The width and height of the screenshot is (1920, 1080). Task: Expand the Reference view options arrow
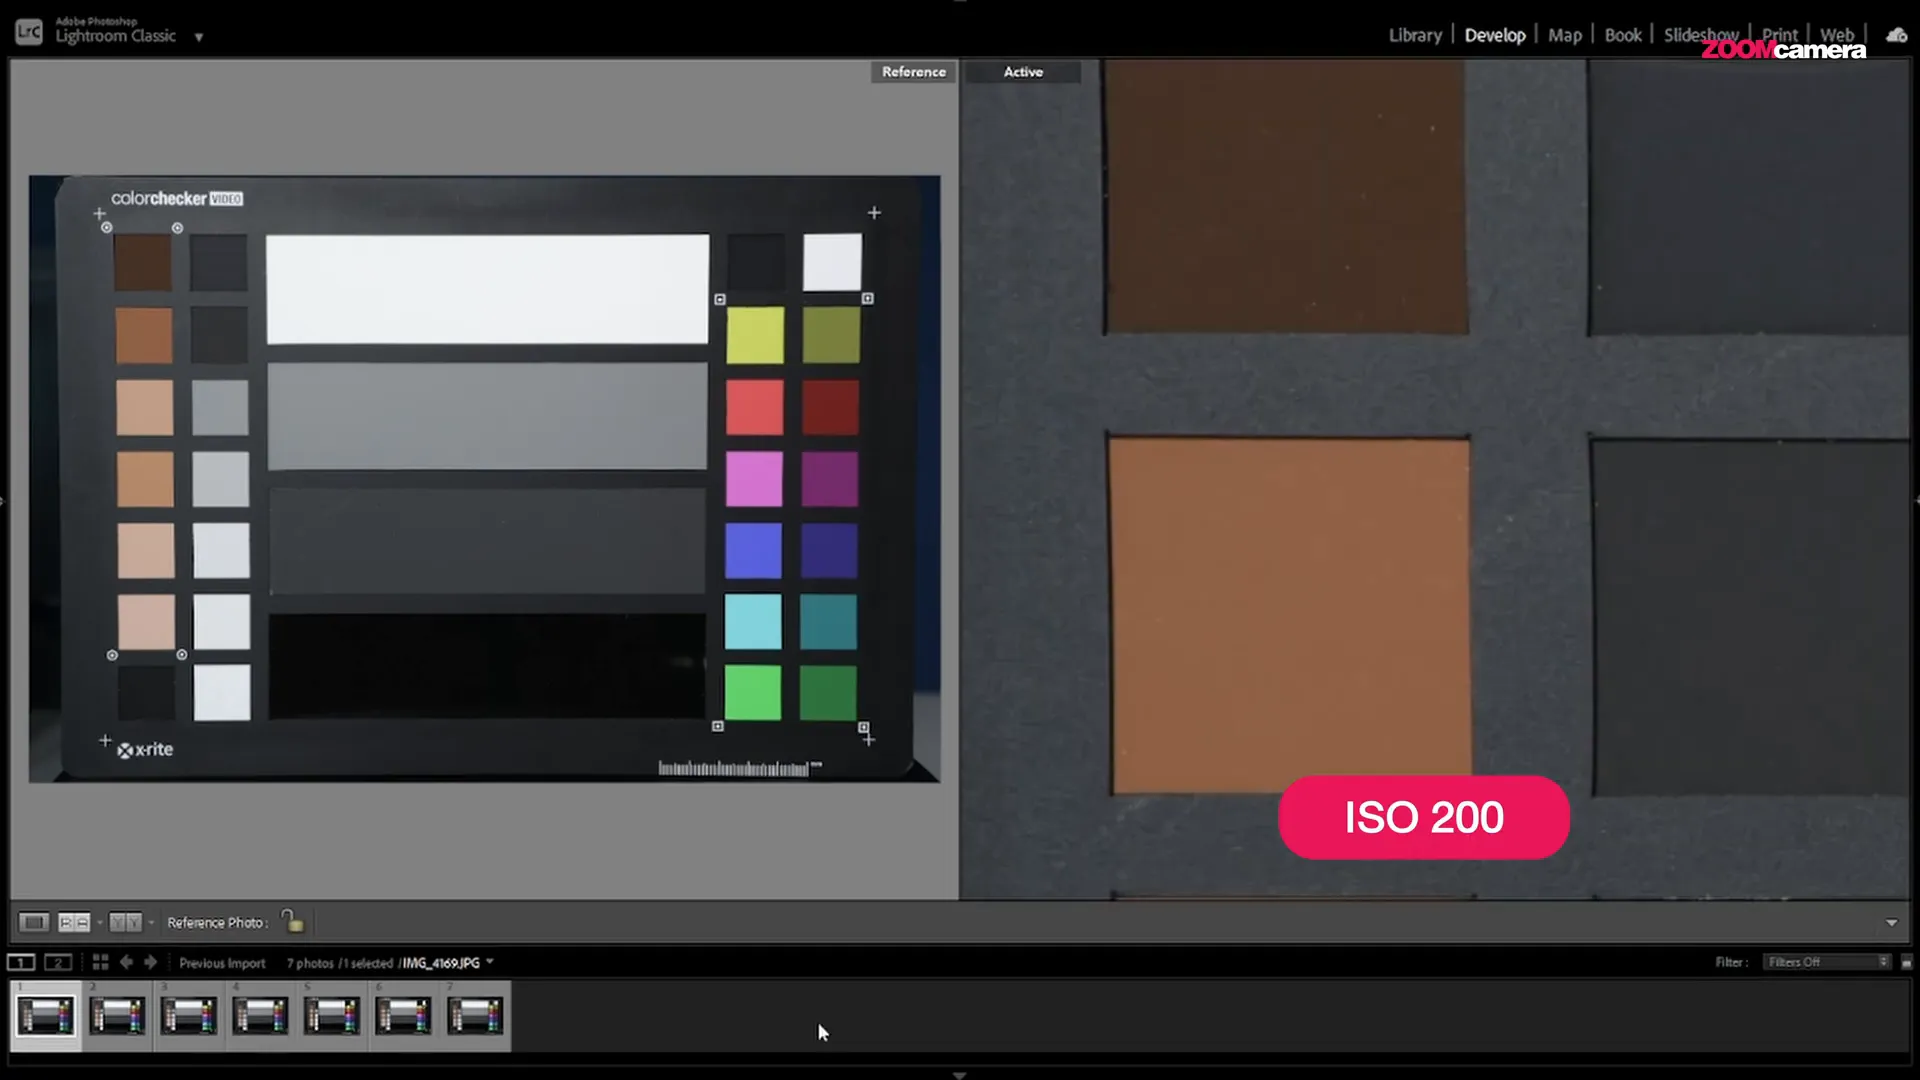coord(99,922)
